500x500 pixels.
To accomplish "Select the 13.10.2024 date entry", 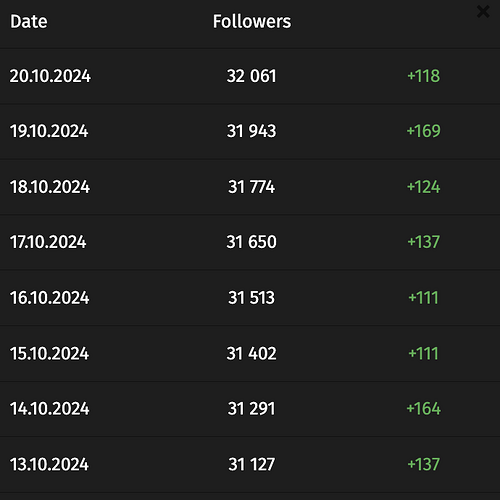I will 50,464.
